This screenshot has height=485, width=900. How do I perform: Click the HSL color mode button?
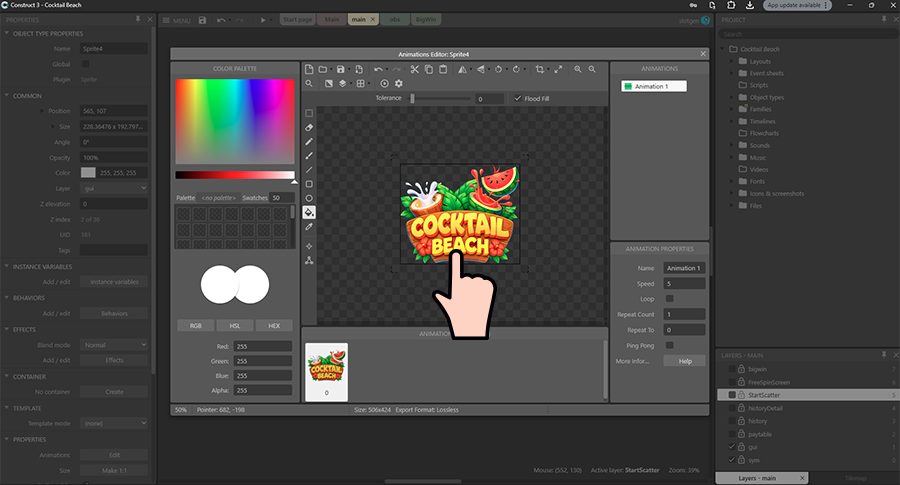pyautogui.click(x=235, y=325)
